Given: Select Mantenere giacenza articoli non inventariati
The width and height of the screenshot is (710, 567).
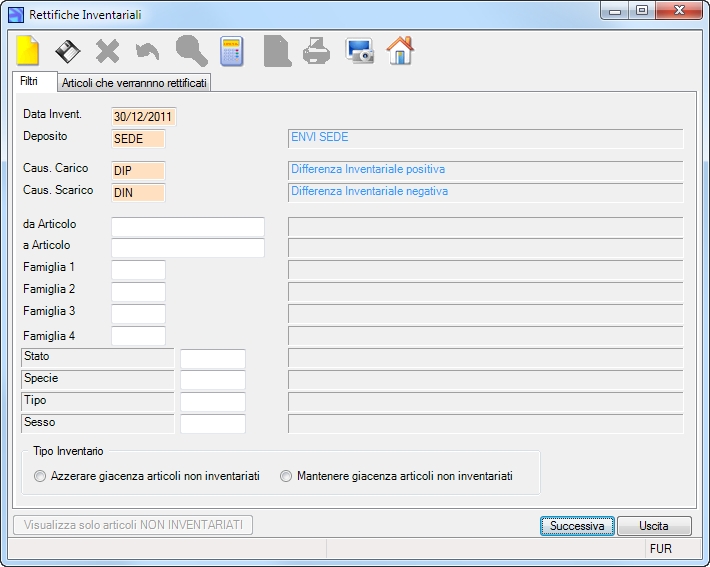Looking at the screenshot, I should tap(396, 476).
